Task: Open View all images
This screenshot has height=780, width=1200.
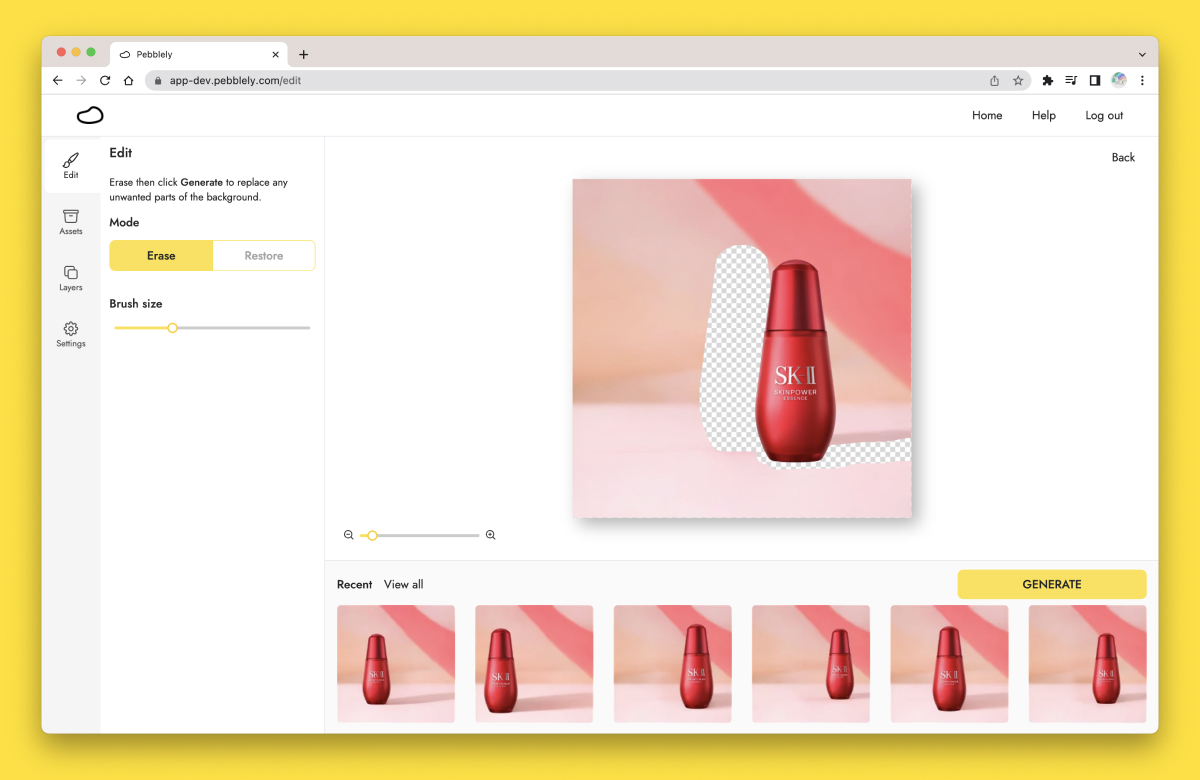Action: pos(404,584)
